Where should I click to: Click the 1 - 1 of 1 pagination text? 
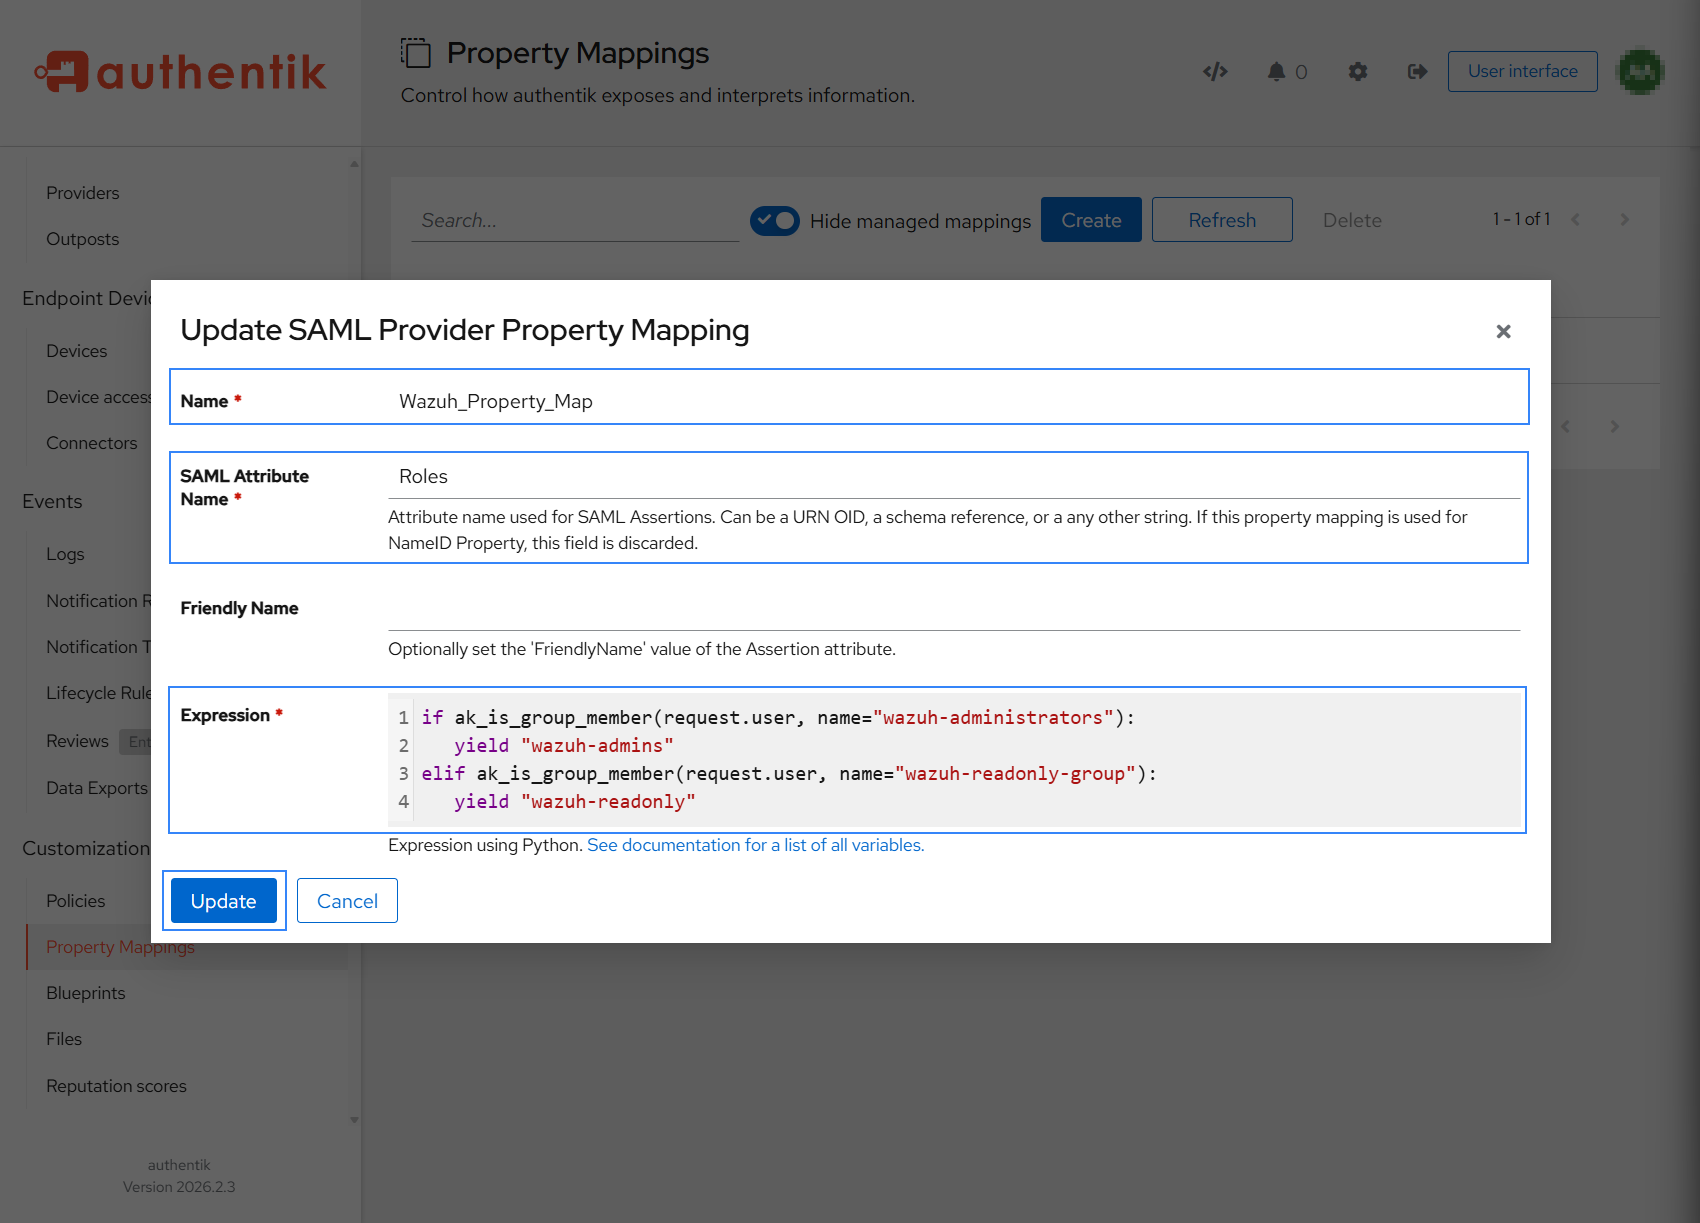tap(1521, 219)
